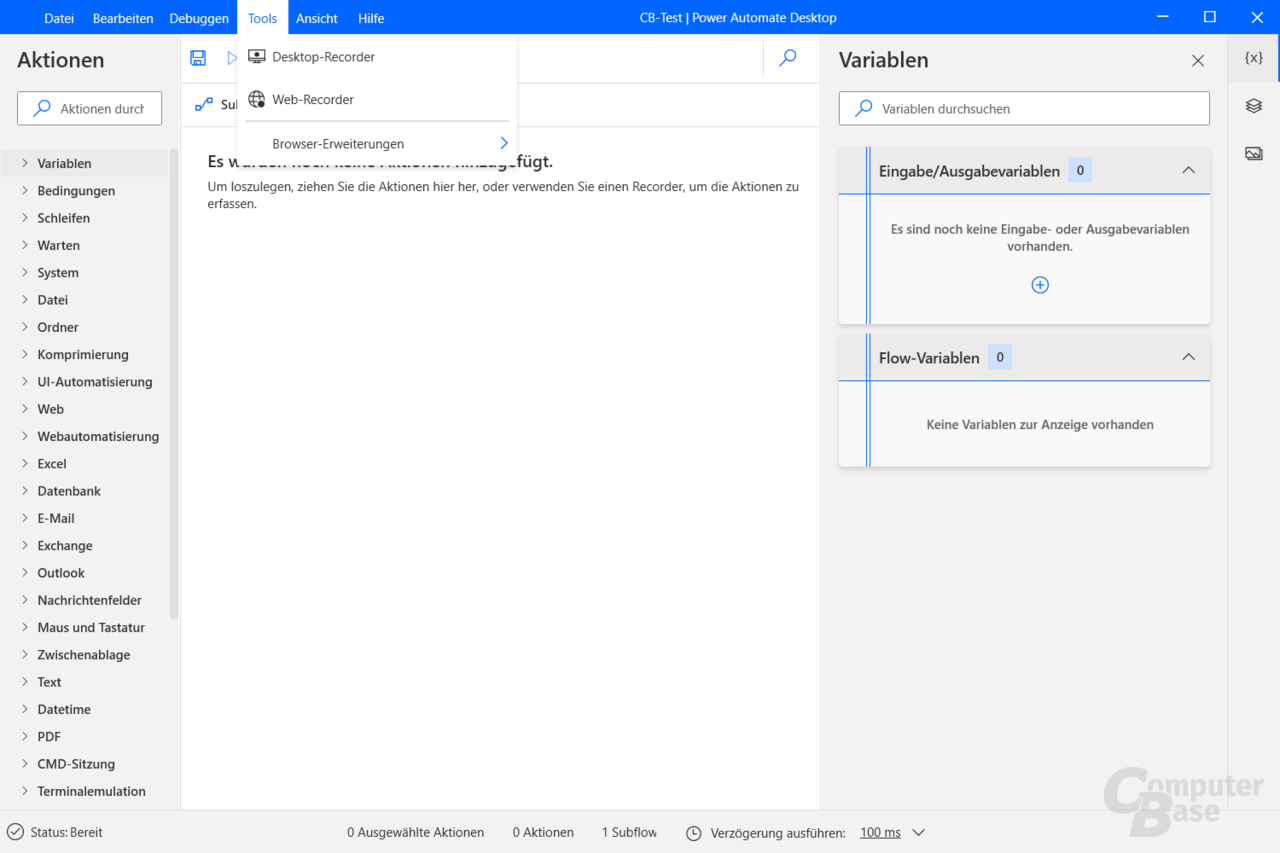This screenshot has width=1280, height=853.
Task: Run the flow with the play icon
Action: (232, 58)
